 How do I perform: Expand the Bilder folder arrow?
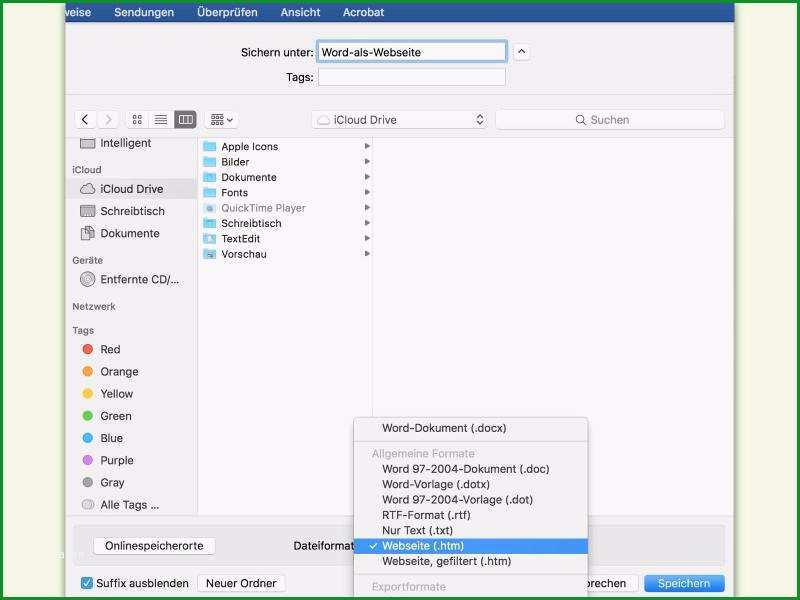[x=367, y=162]
